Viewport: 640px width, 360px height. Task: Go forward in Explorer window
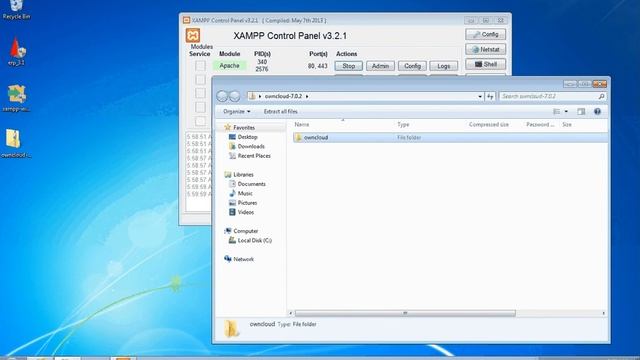click(x=235, y=96)
